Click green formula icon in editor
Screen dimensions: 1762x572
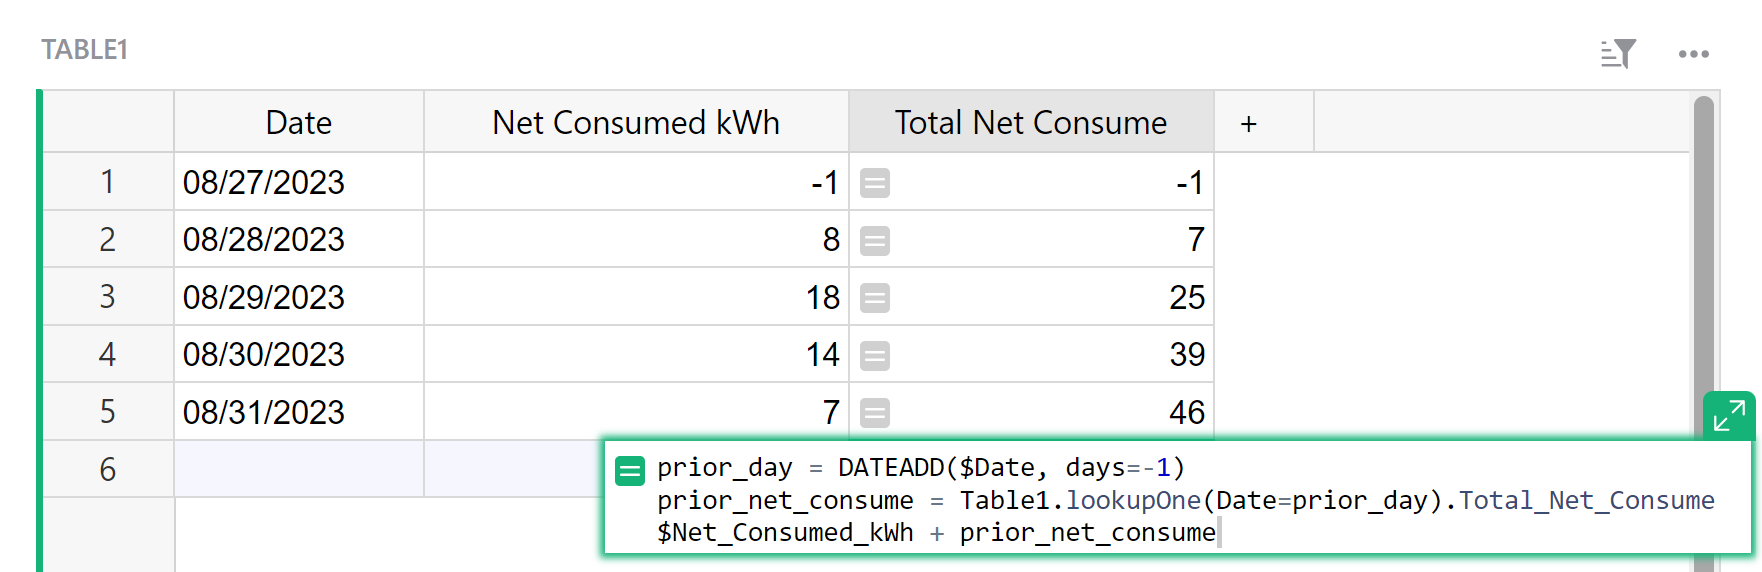630,470
